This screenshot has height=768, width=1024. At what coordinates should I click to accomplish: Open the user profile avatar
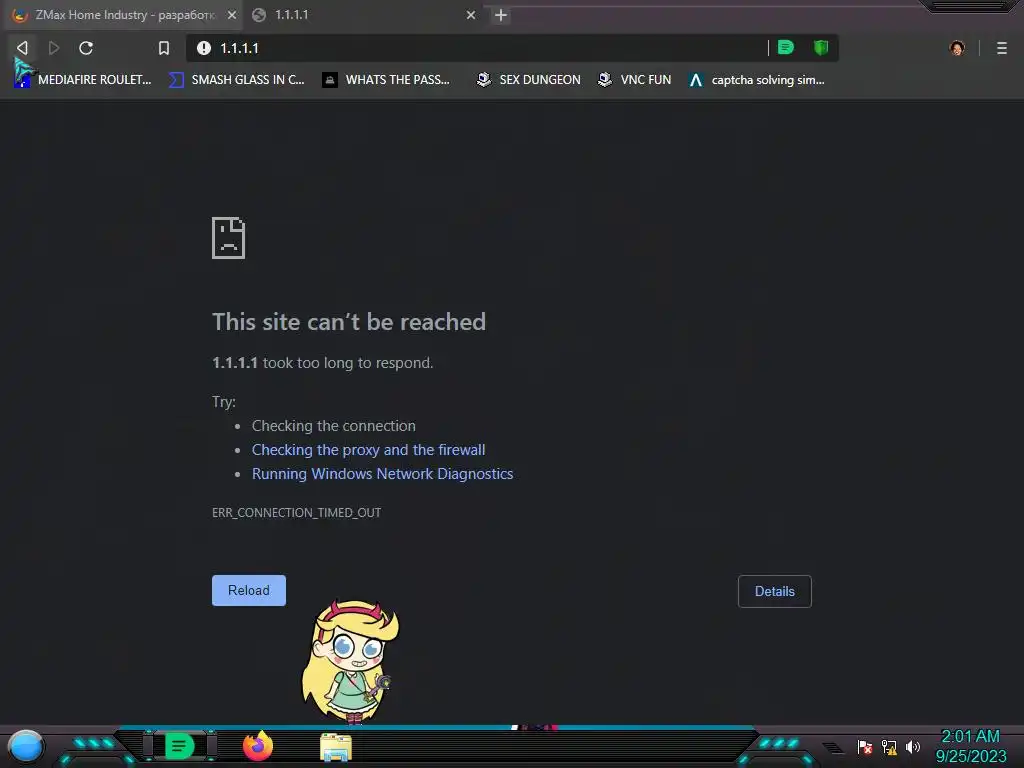click(957, 48)
